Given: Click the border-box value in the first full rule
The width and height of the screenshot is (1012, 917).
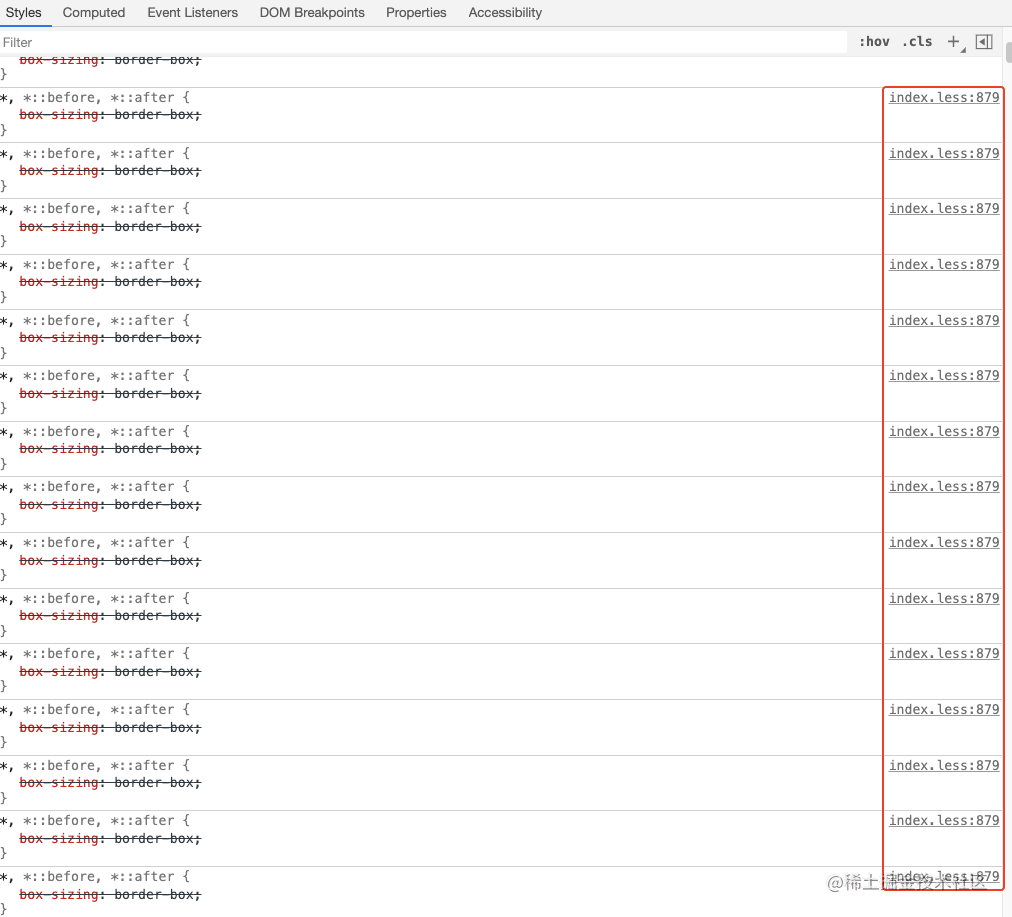Looking at the screenshot, I should pyautogui.click(x=155, y=115).
